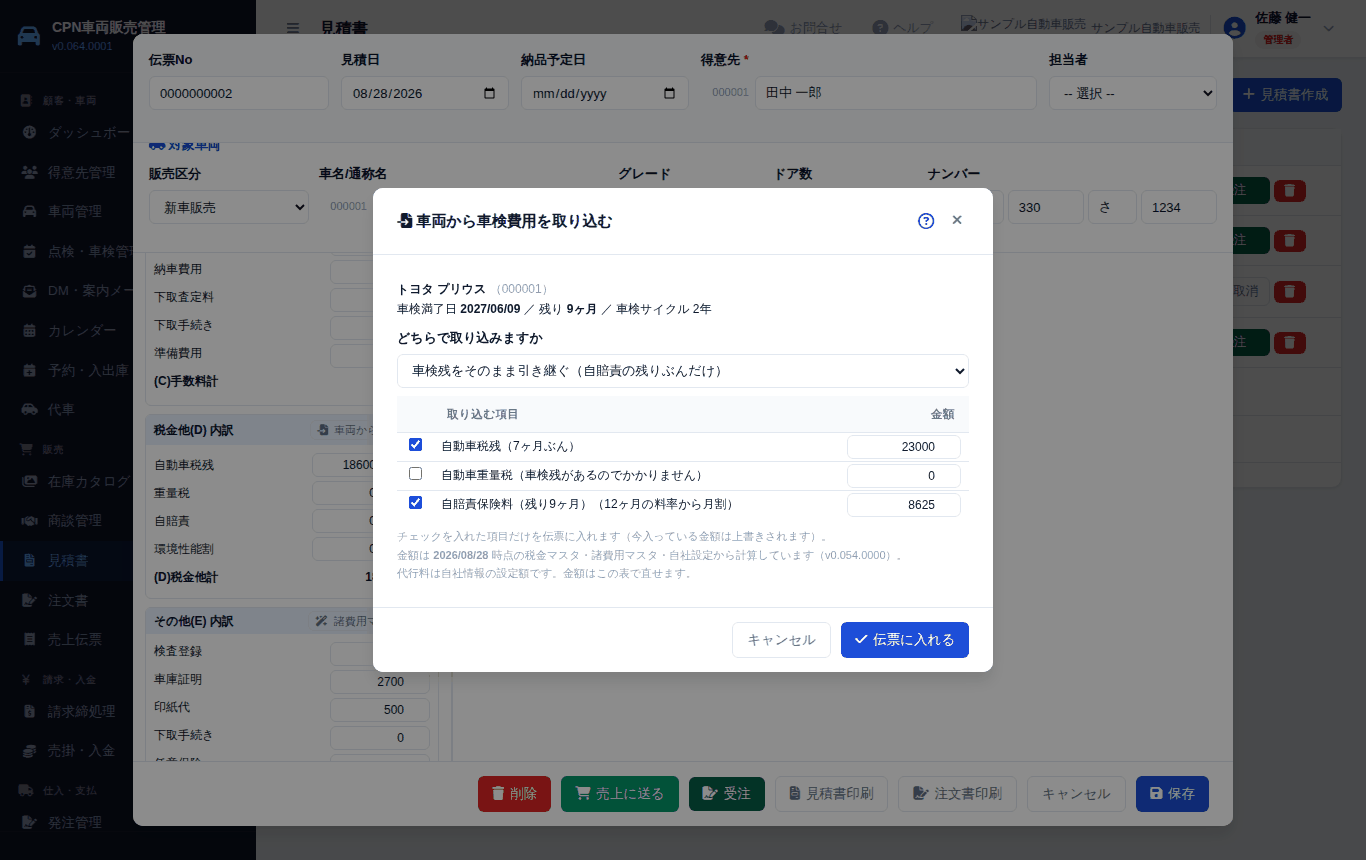1366x860 pixels.
Task: Click the 注文書印刷 button
Action: [957, 794]
